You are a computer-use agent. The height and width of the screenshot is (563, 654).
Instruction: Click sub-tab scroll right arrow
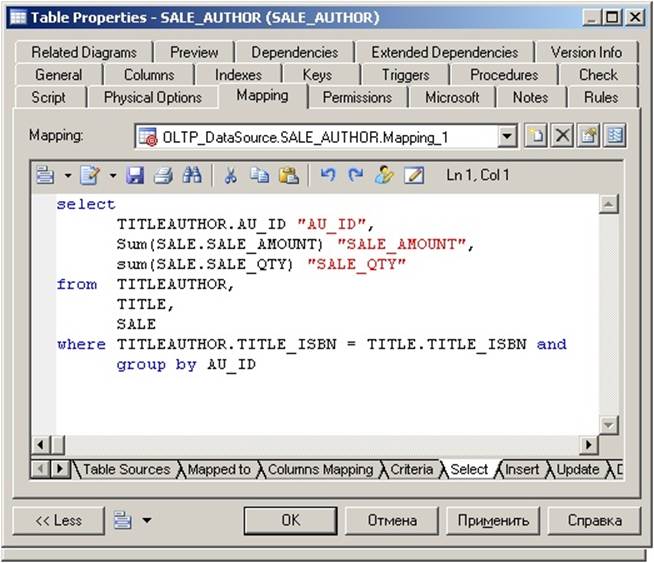click(x=60, y=469)
